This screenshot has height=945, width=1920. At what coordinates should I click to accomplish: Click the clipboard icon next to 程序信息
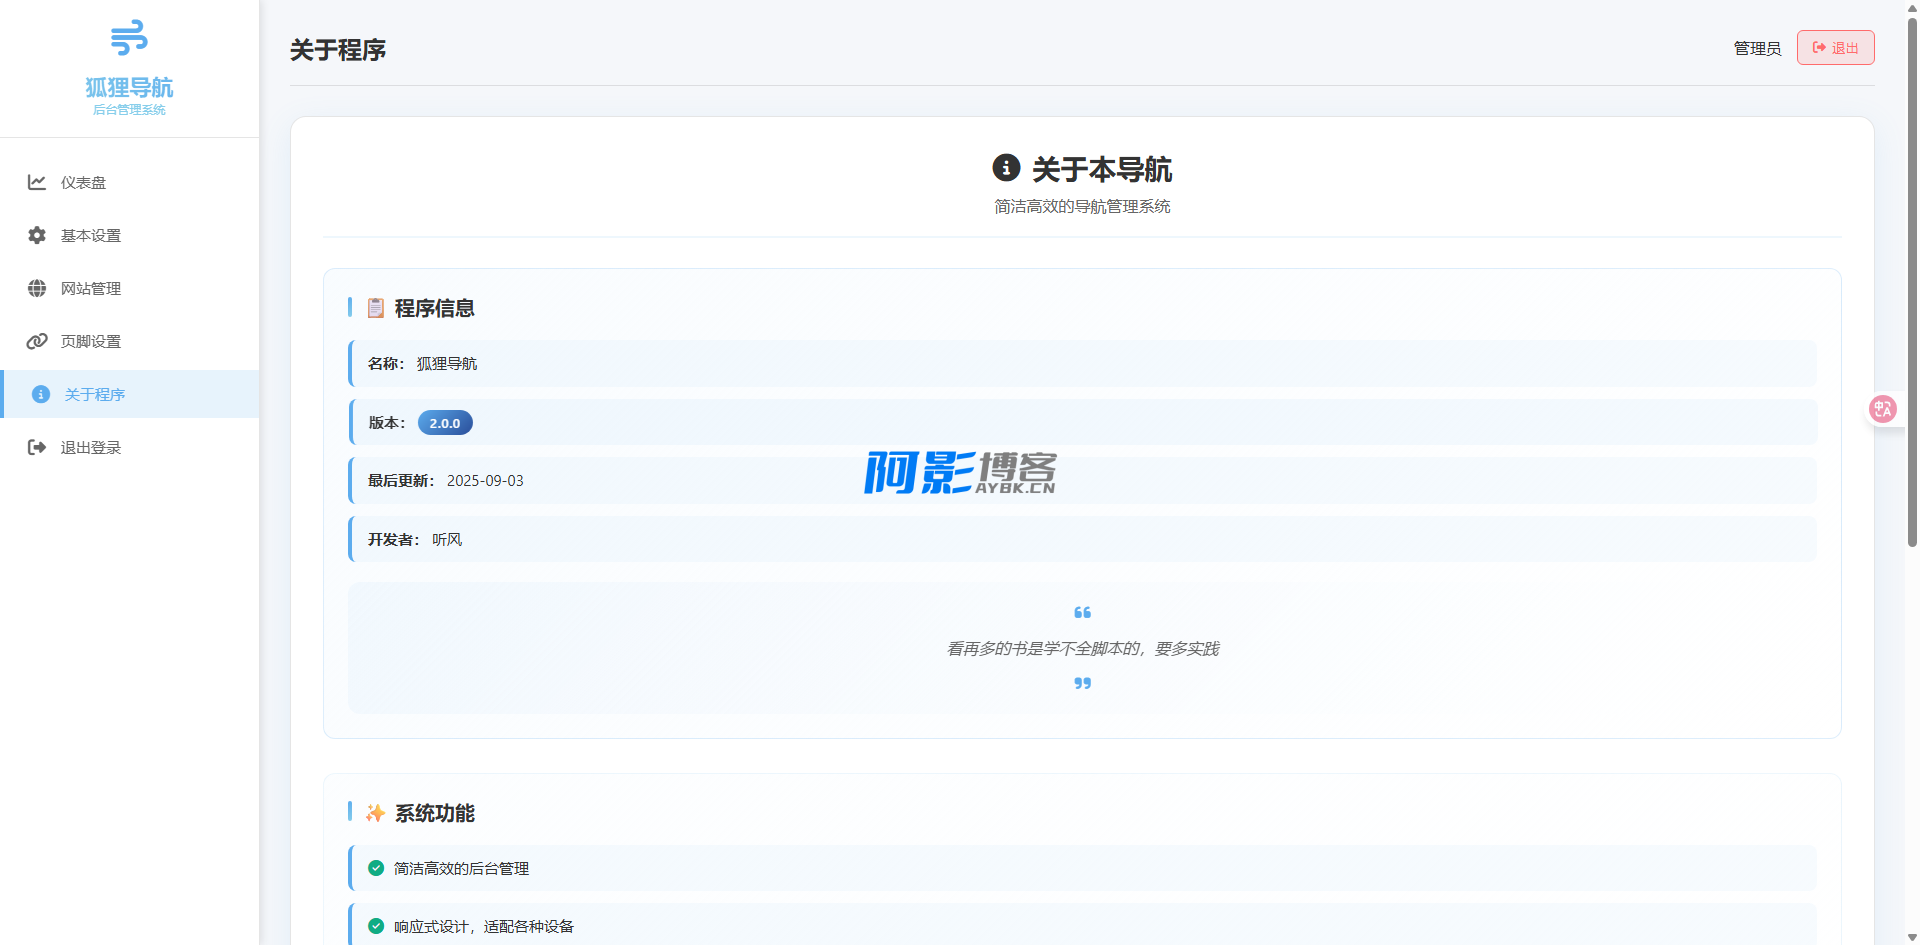tap(376, 308)
